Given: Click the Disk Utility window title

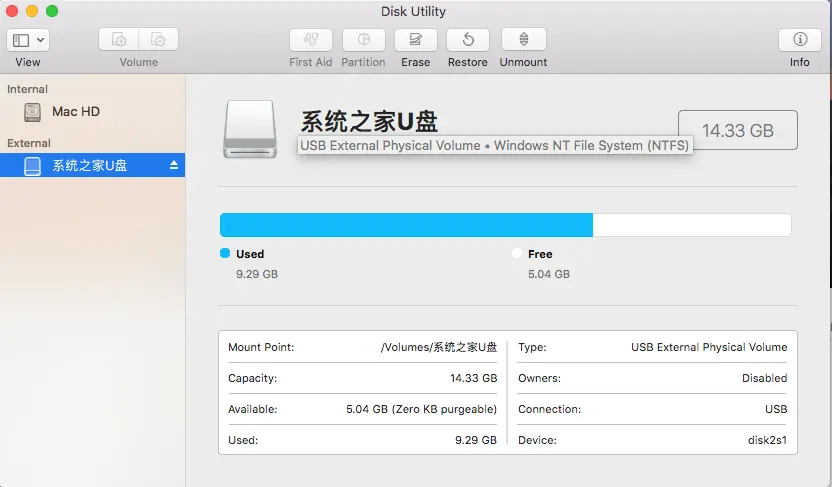Looking at the screenshot, I should [413, 11].
